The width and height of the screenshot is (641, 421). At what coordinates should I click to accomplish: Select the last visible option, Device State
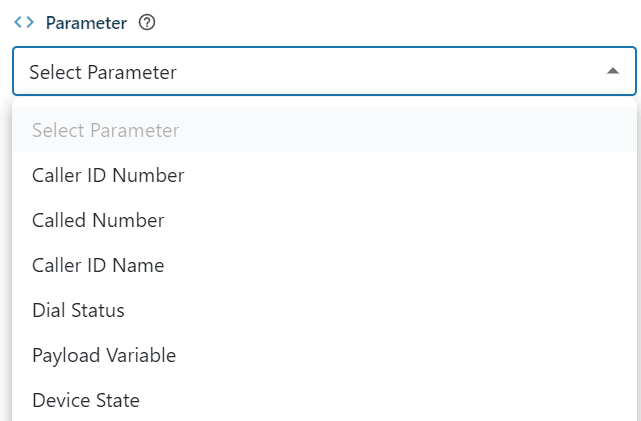(x=86, y=400)
